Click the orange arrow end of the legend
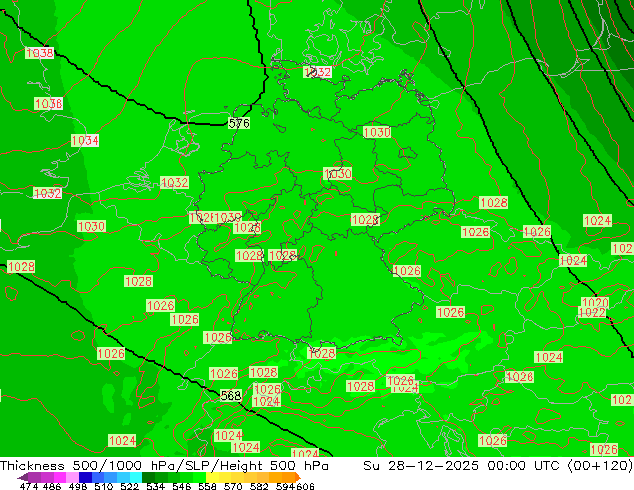 [x=298, y=477]
